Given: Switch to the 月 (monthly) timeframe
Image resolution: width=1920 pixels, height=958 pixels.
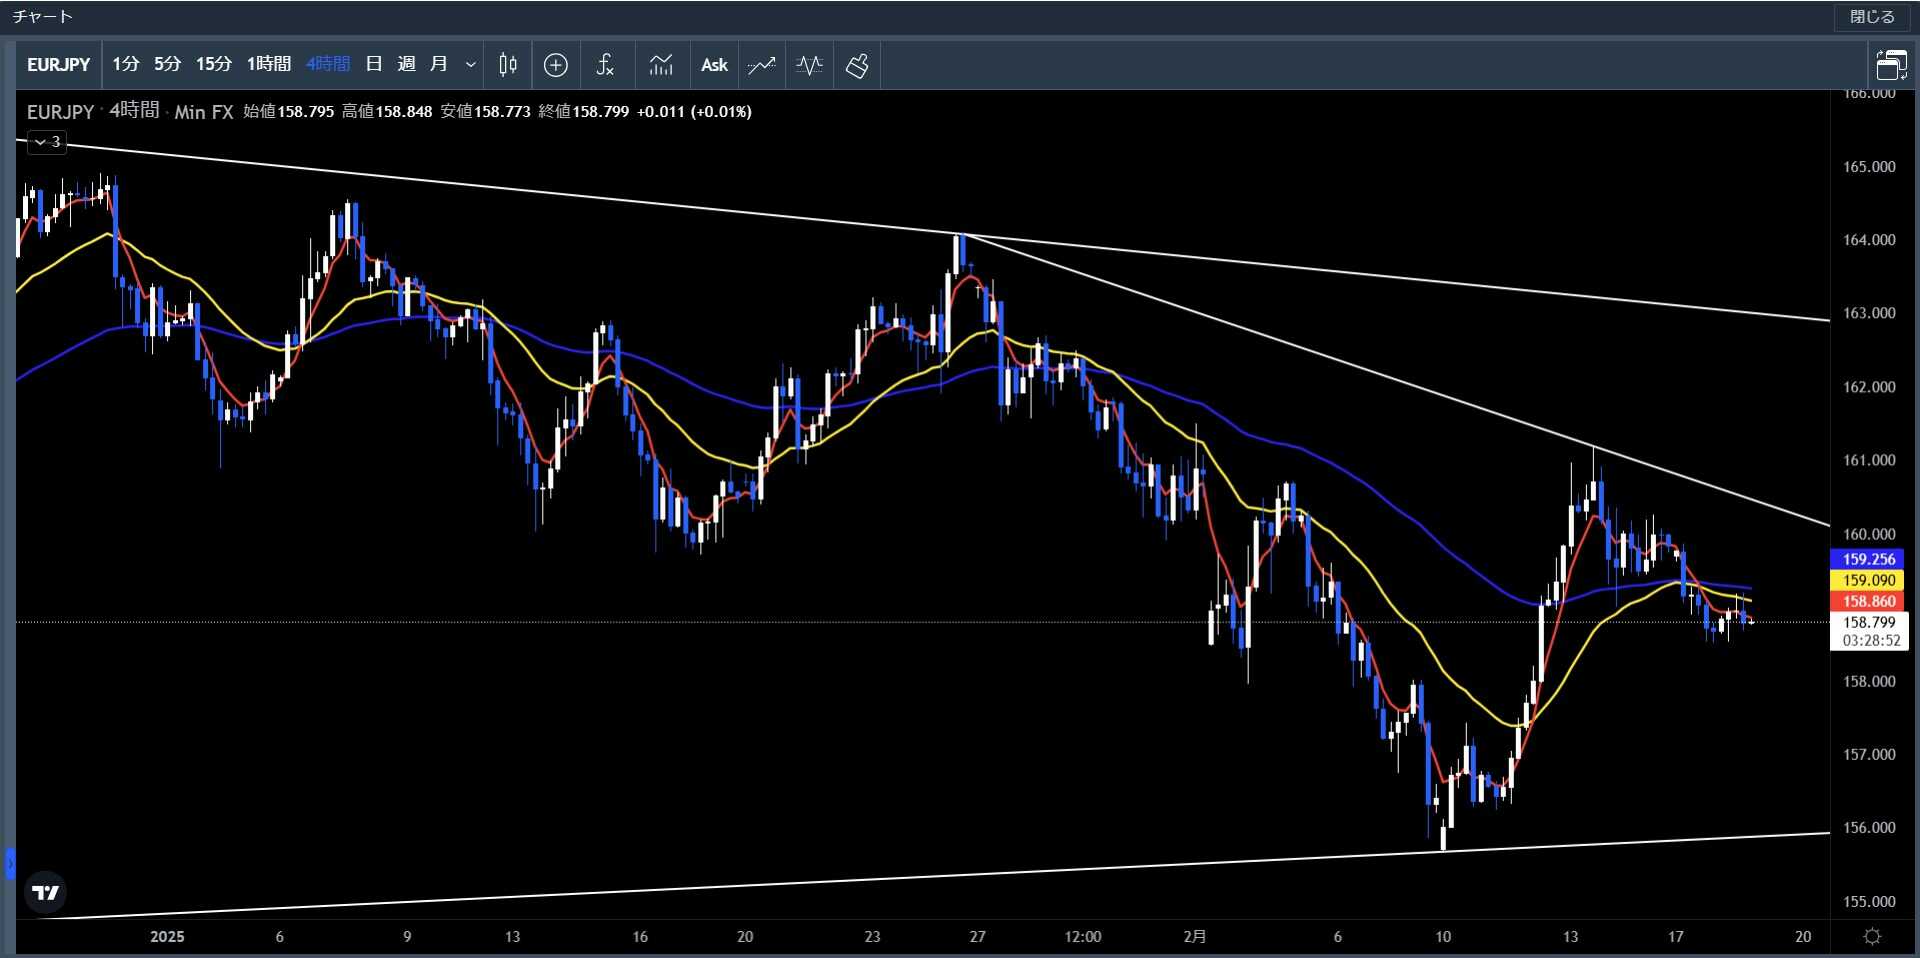Looking at the screenshot, I should pyautogui.click(x=438, y=65).
